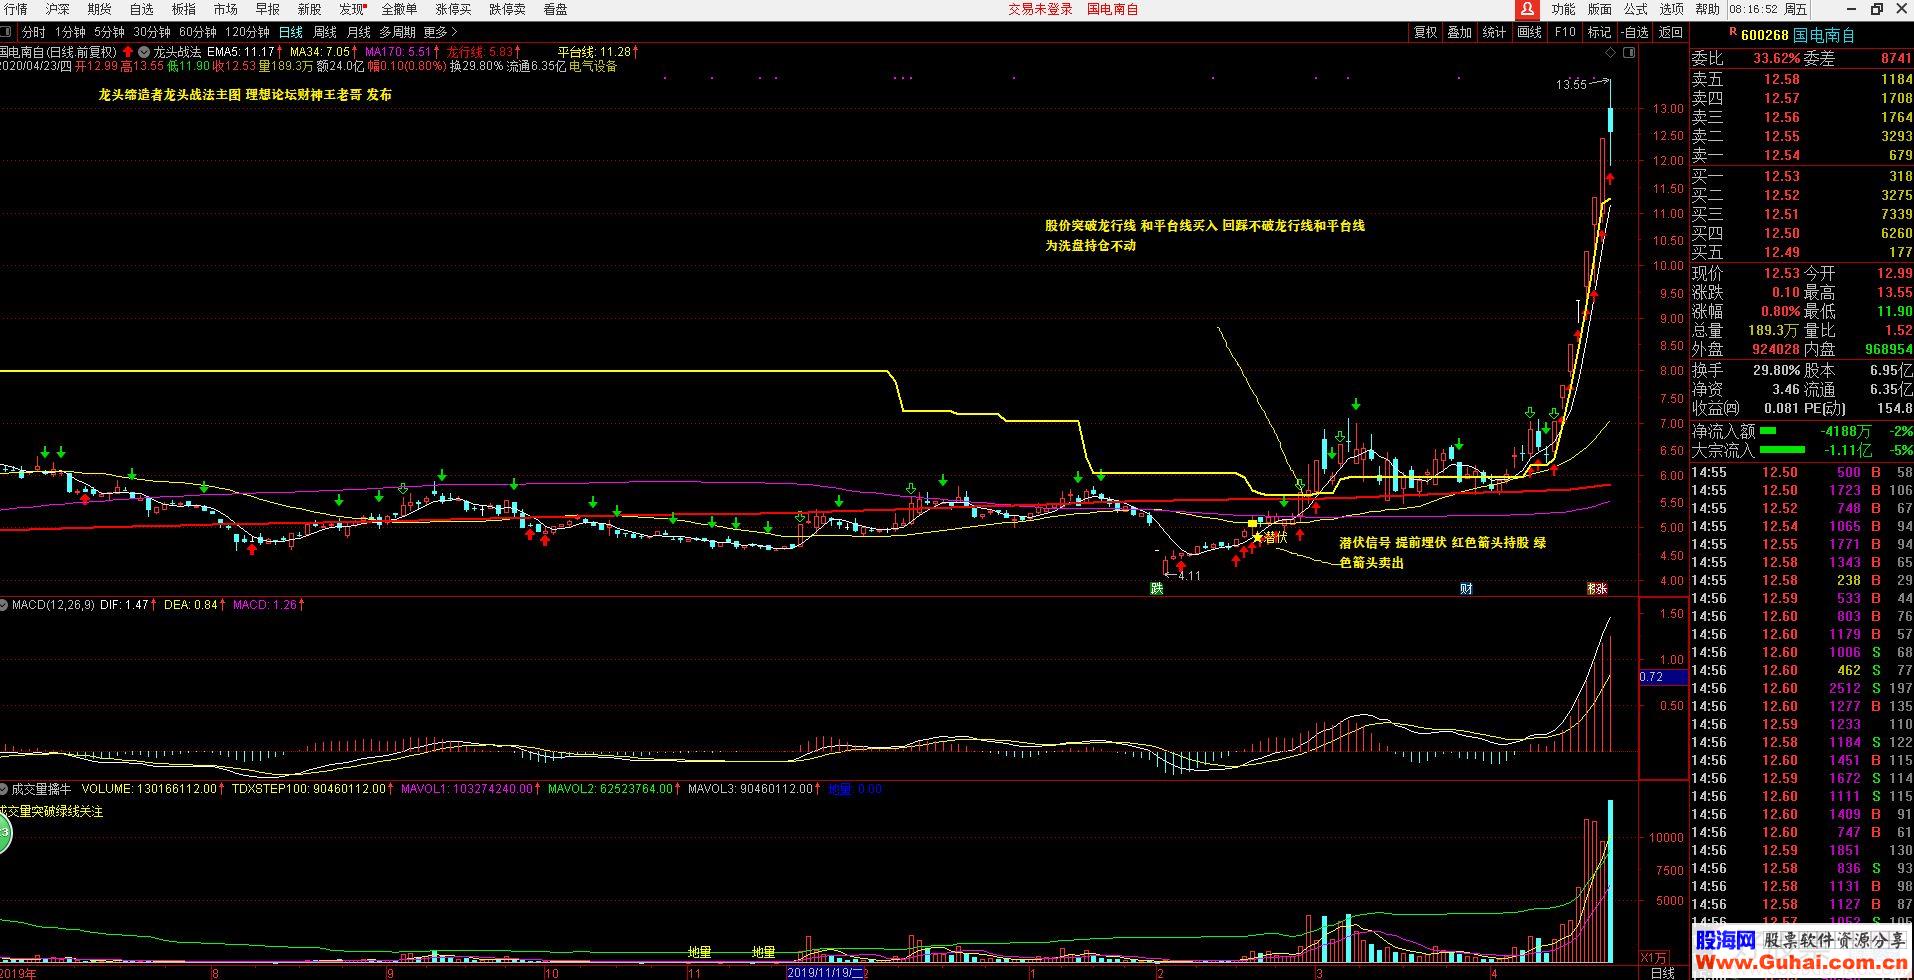Open the 功能 menu
This screenshot has height=980, width=1914.
(x=1563, y=9)
